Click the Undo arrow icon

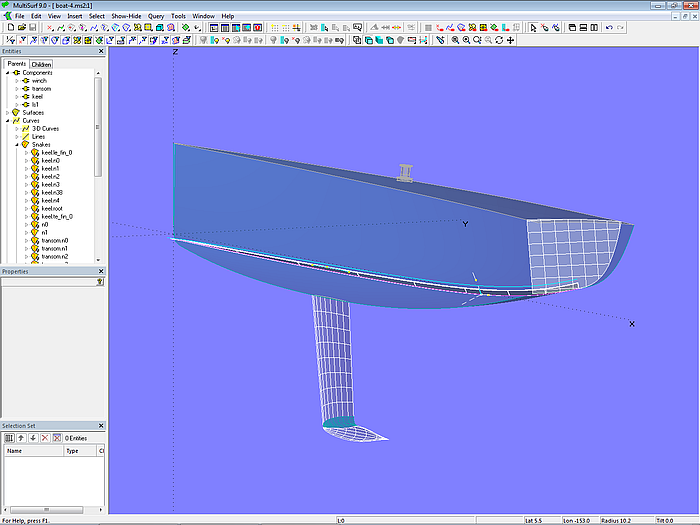click(610, 28)
